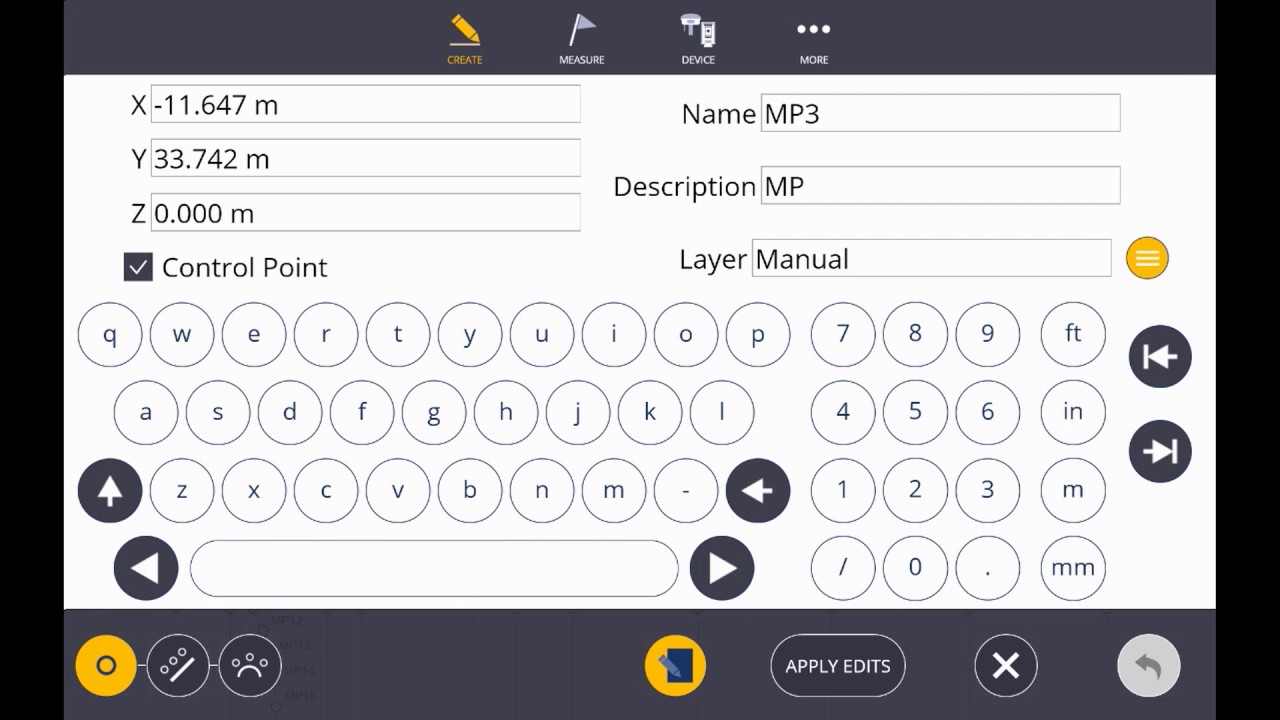Viewport: 1280px width, 720px height.
Task: Open the Measure flag menu
Action: pos(581,38)
